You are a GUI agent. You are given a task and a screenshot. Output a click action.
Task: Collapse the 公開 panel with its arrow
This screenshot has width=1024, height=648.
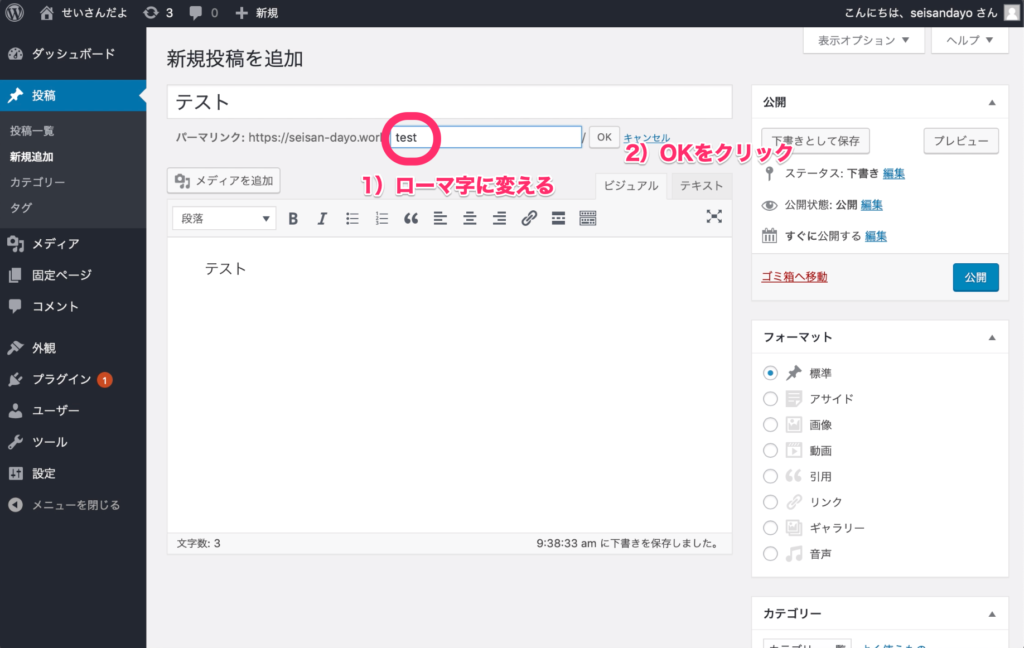click(992, 102)
